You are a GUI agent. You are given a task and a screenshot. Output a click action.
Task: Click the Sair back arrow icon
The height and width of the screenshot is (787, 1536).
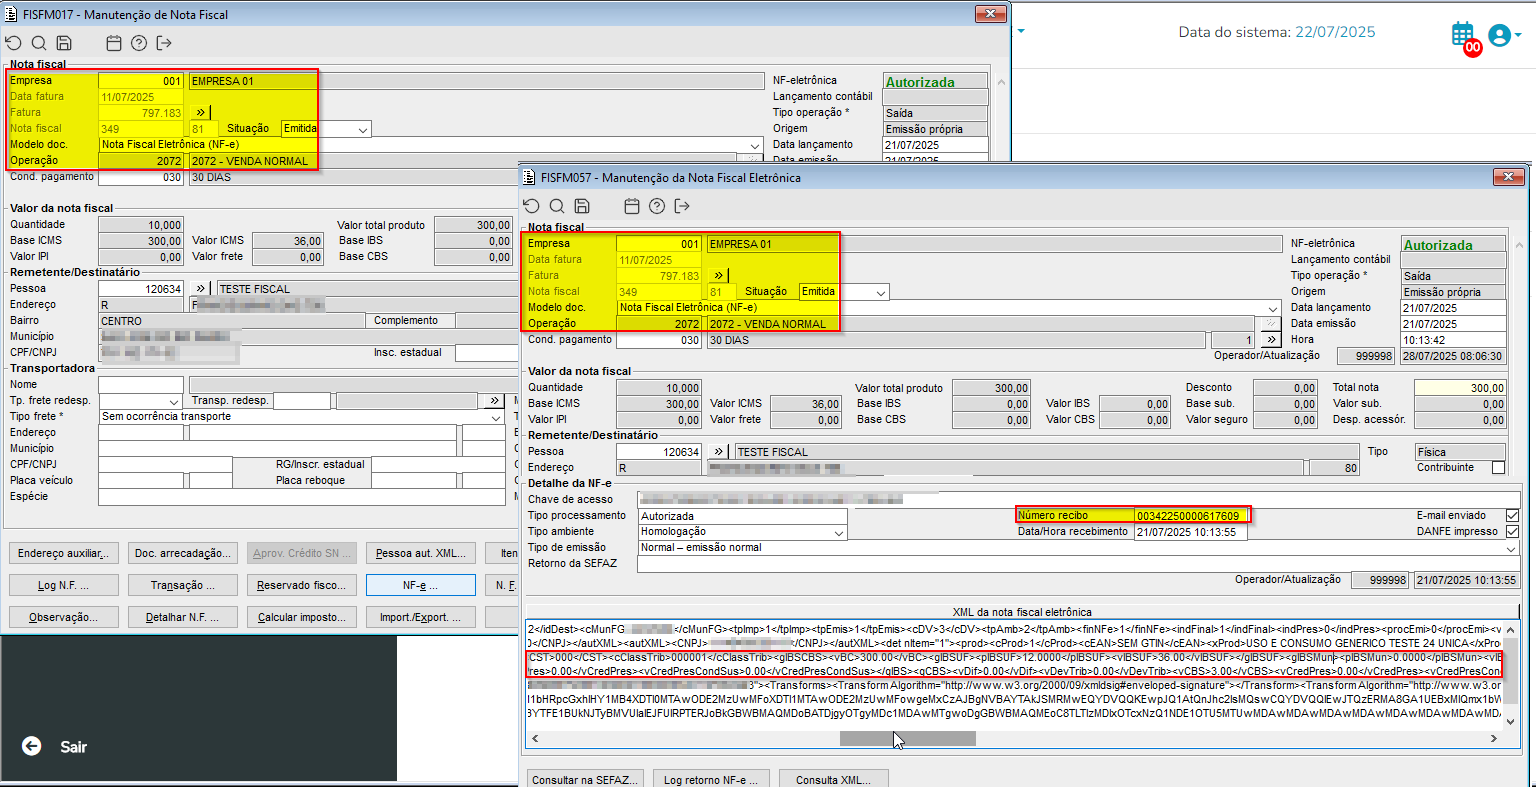point(32,746)
